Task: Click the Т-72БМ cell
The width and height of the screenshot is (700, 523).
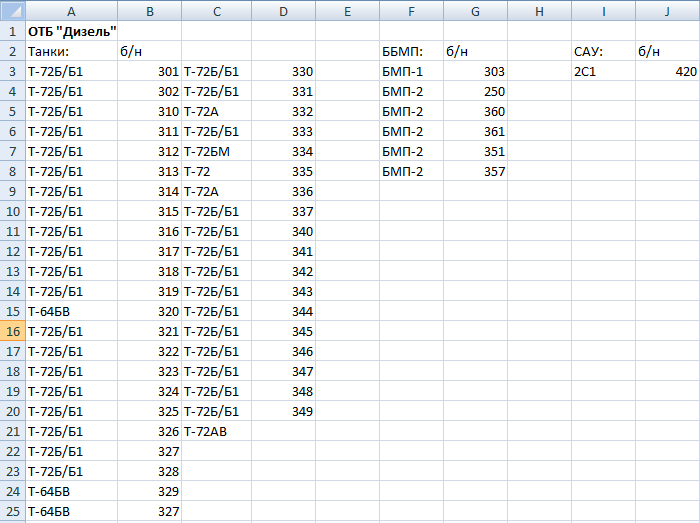Action: pos(217,151)
